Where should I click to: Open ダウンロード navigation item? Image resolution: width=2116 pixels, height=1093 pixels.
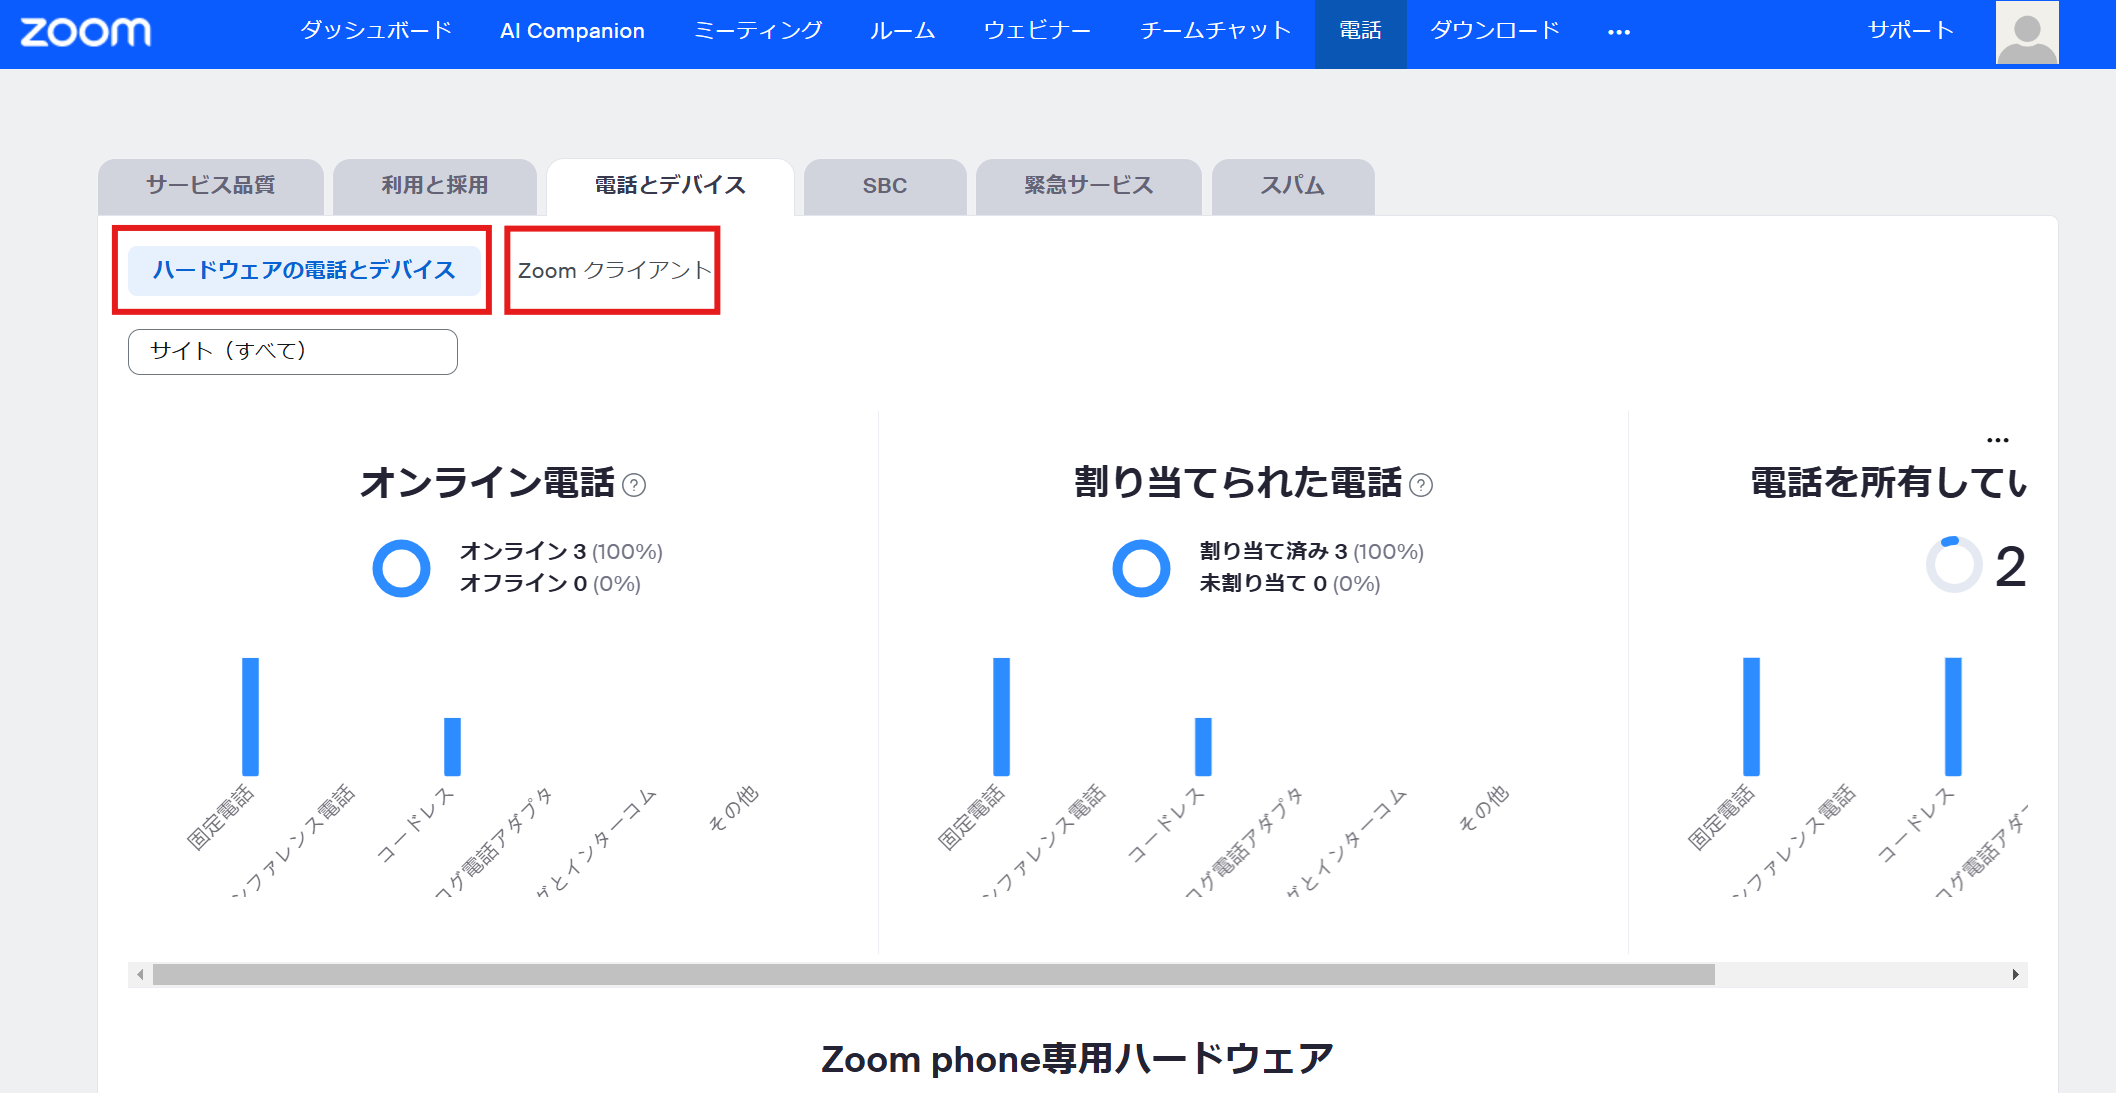coord(1494,31)
